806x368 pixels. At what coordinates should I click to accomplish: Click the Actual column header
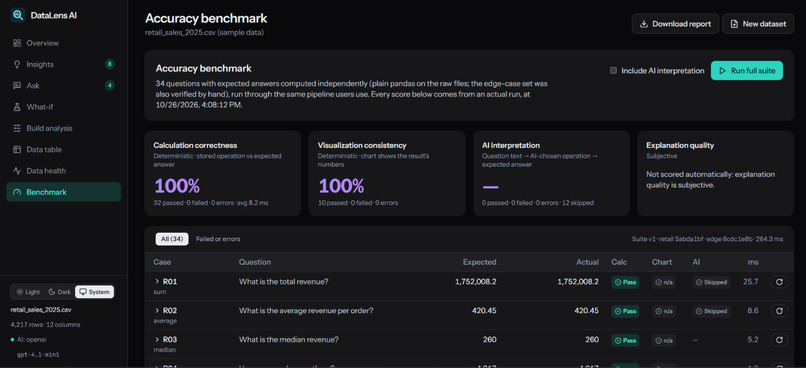point(588,262)
